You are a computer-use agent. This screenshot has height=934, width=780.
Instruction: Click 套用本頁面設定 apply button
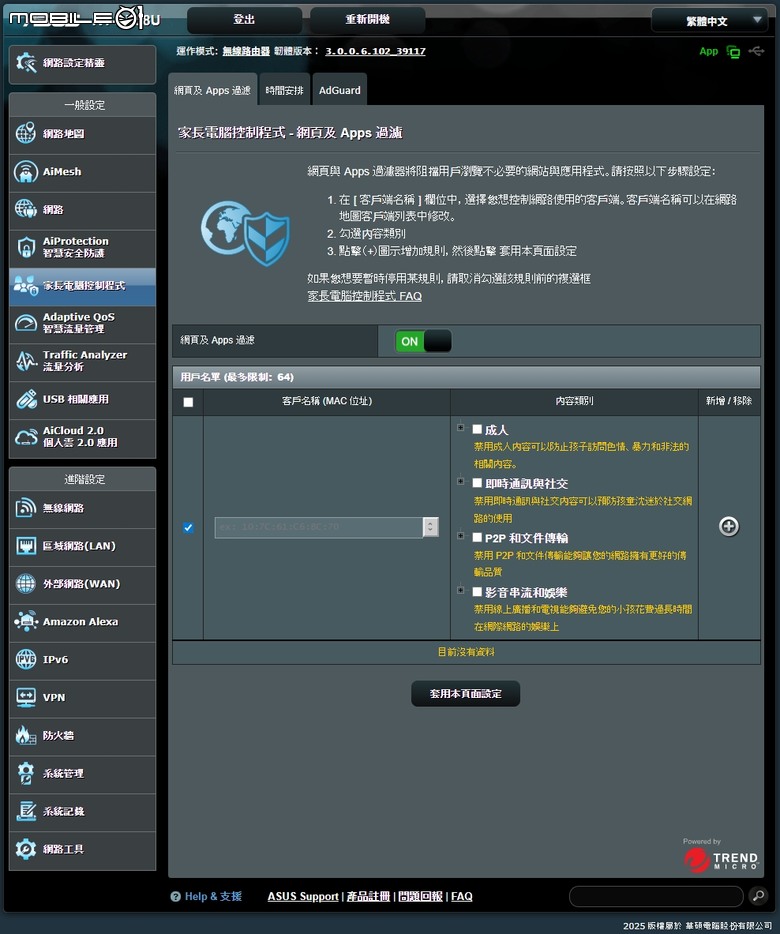pyautogui.click(x=465, y=694)
